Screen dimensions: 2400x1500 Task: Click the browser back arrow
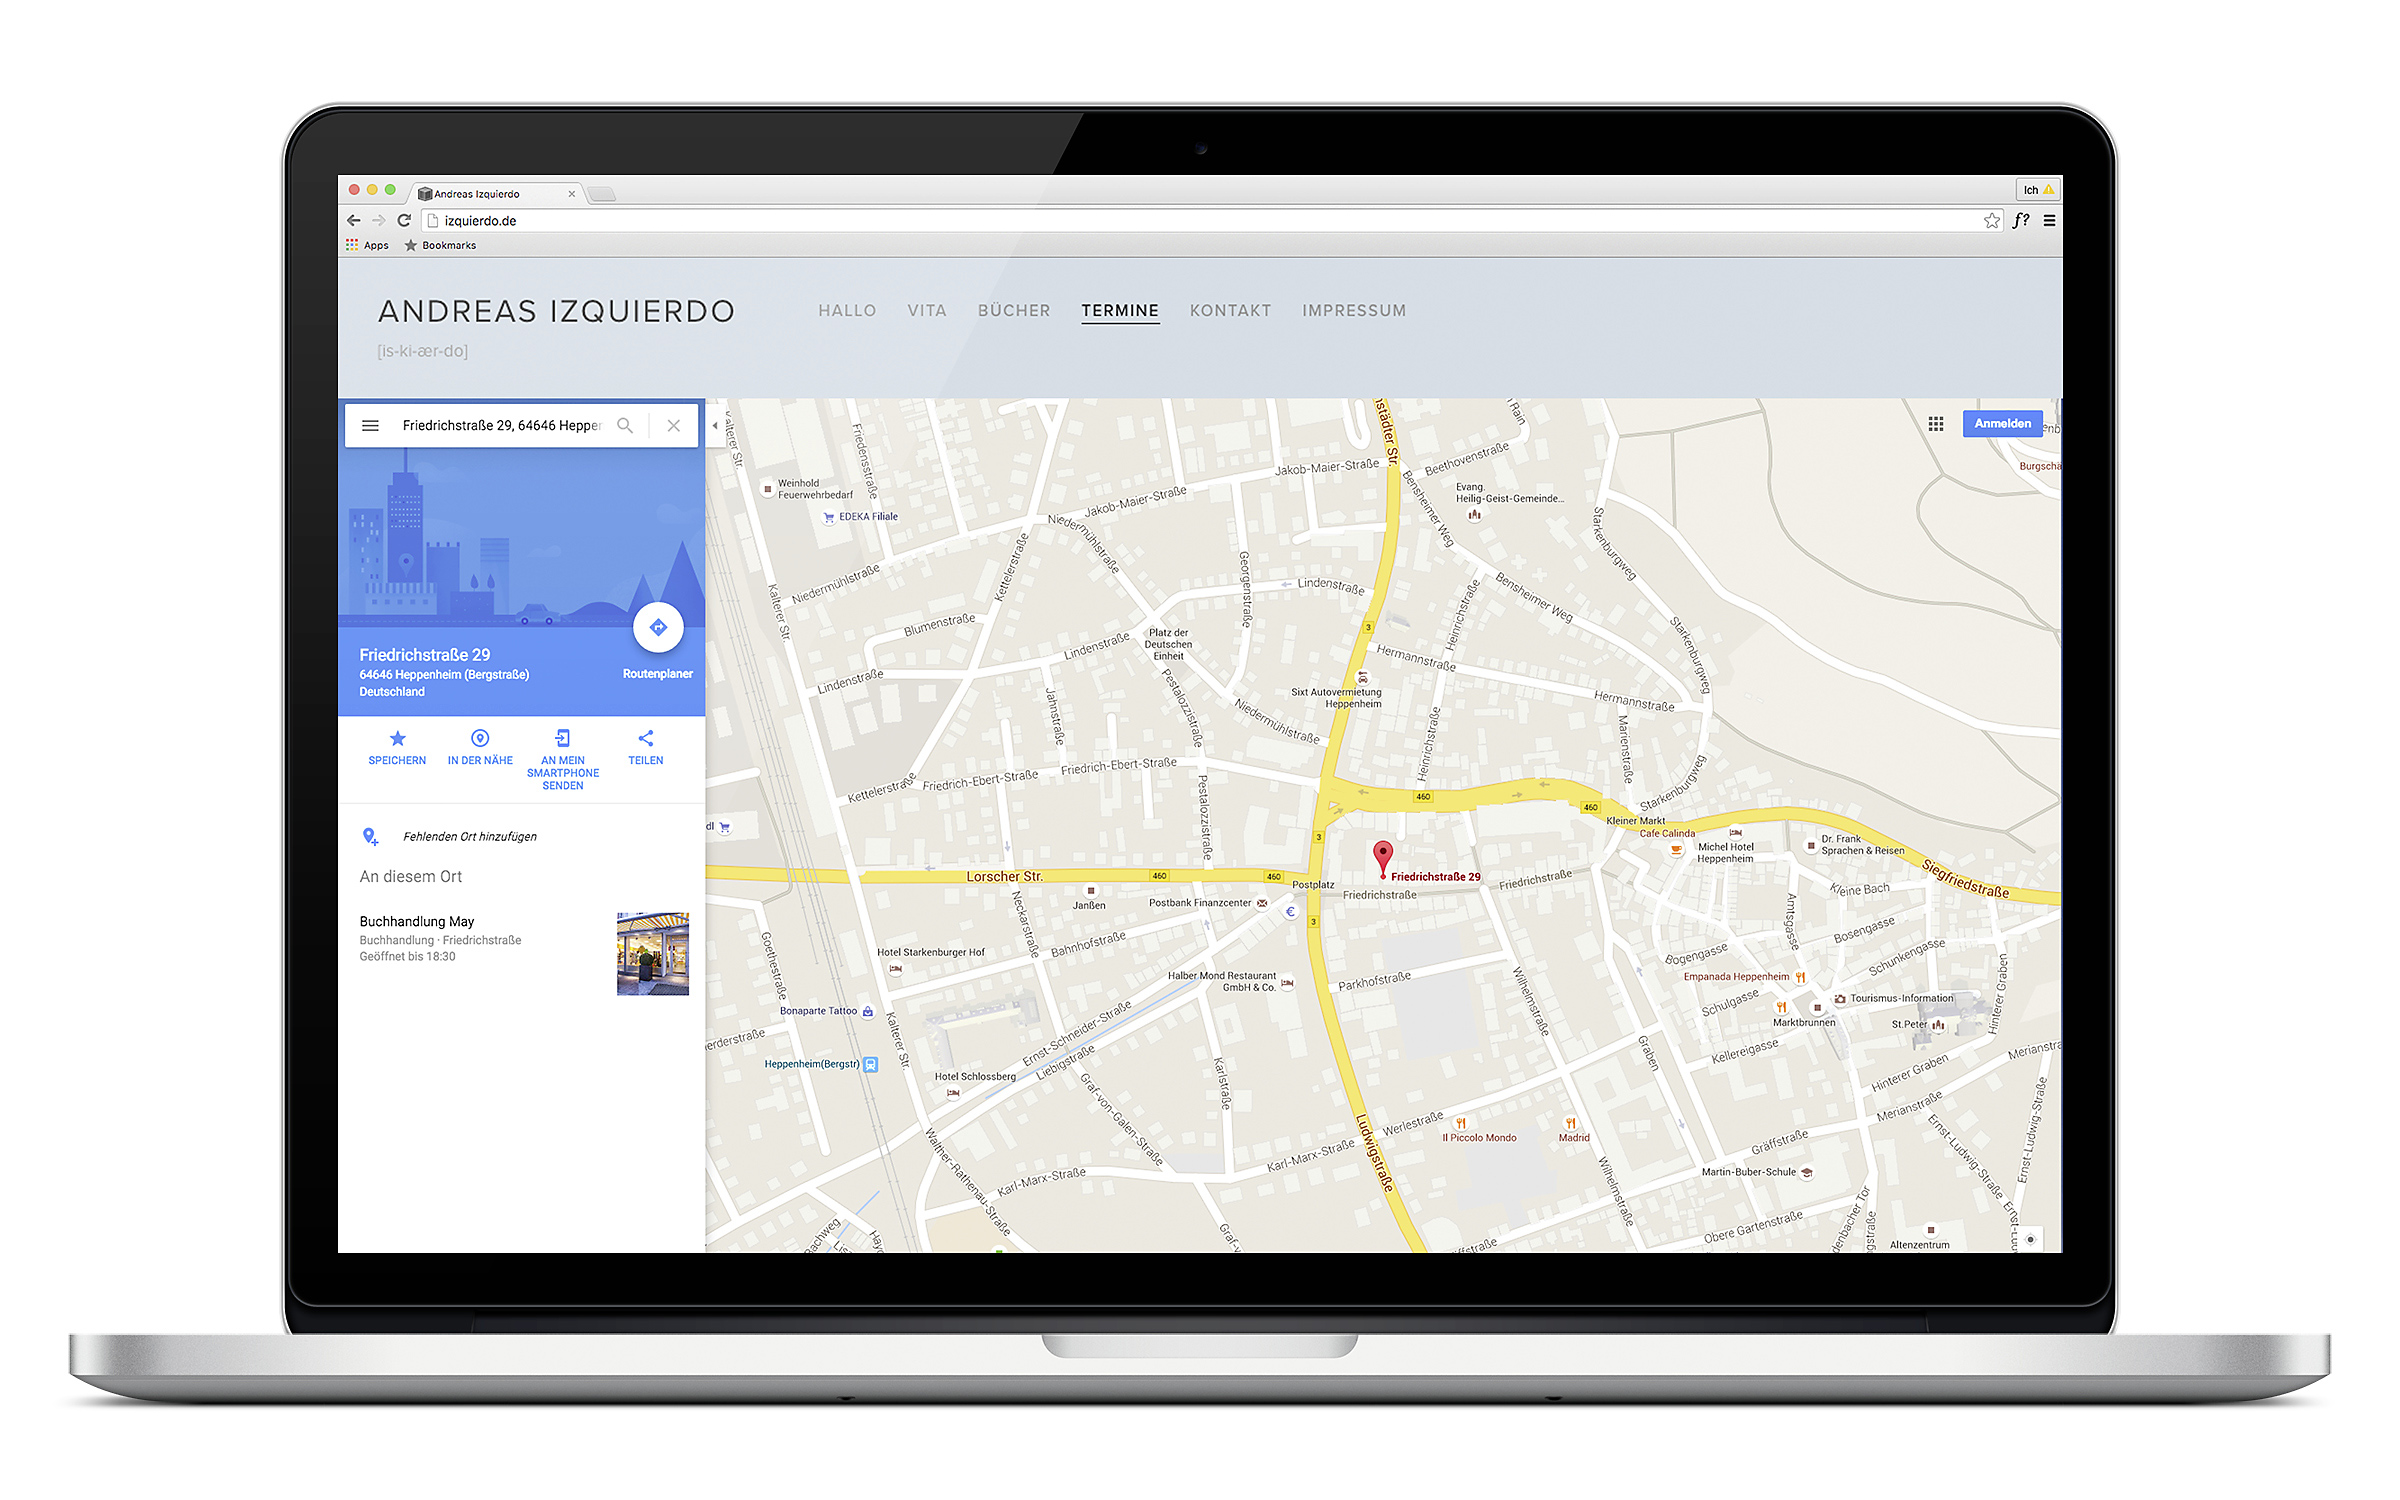[353, 221]
